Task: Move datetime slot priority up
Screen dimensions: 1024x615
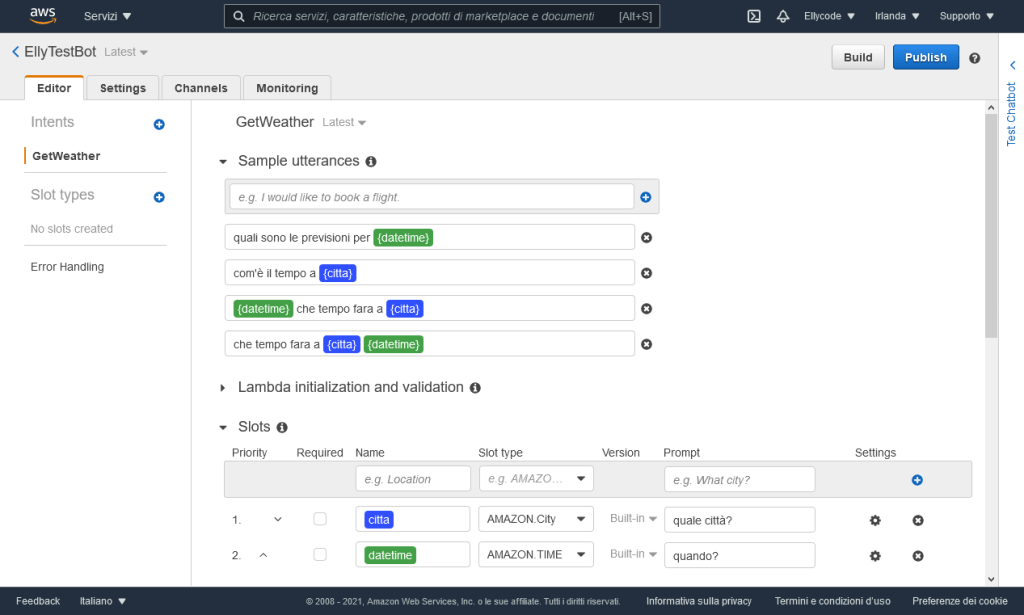Action: tap(263, 555)
